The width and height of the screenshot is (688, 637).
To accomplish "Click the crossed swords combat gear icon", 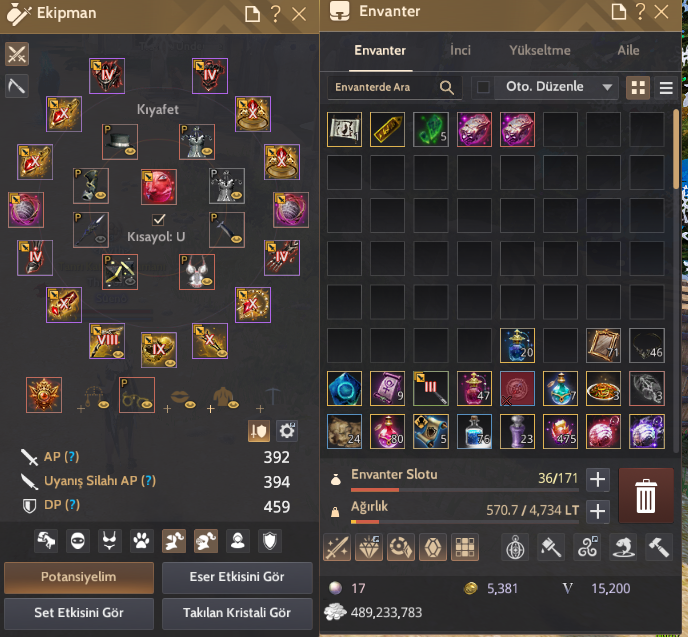I will coord(17,54).
